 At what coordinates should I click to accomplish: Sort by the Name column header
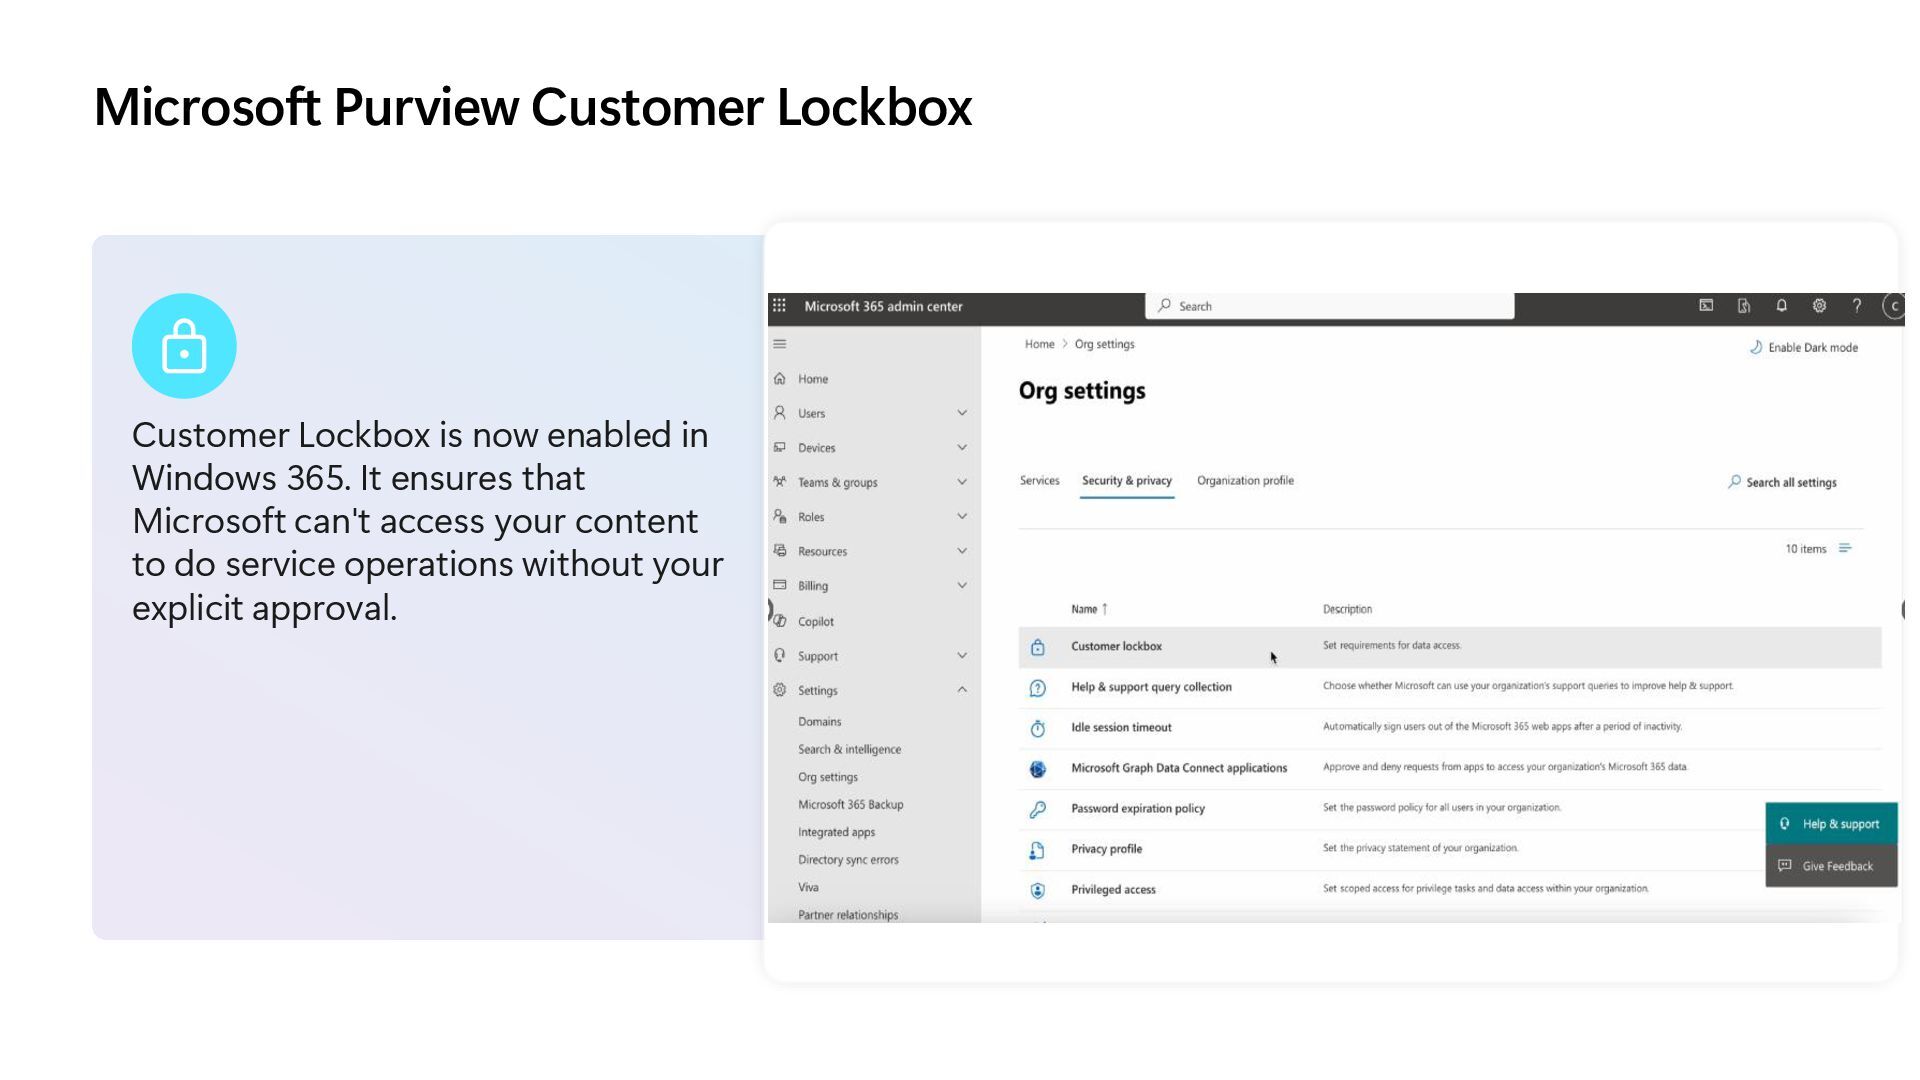click(1089, 609)
